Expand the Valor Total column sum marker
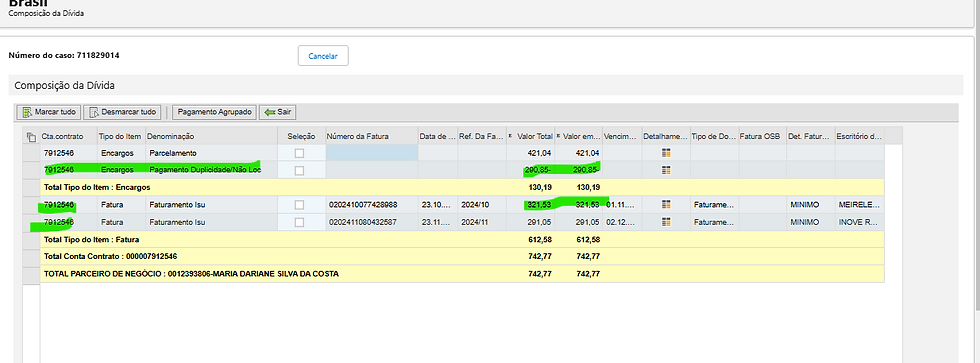 click(x=511, y=136)
